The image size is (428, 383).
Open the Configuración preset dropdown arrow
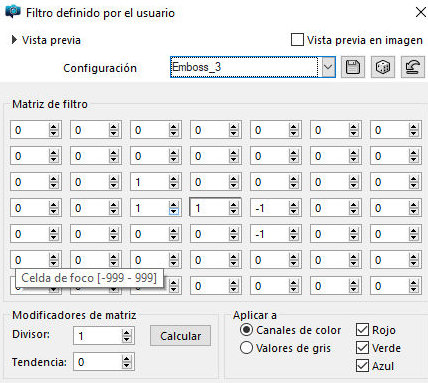click(328, 67)
